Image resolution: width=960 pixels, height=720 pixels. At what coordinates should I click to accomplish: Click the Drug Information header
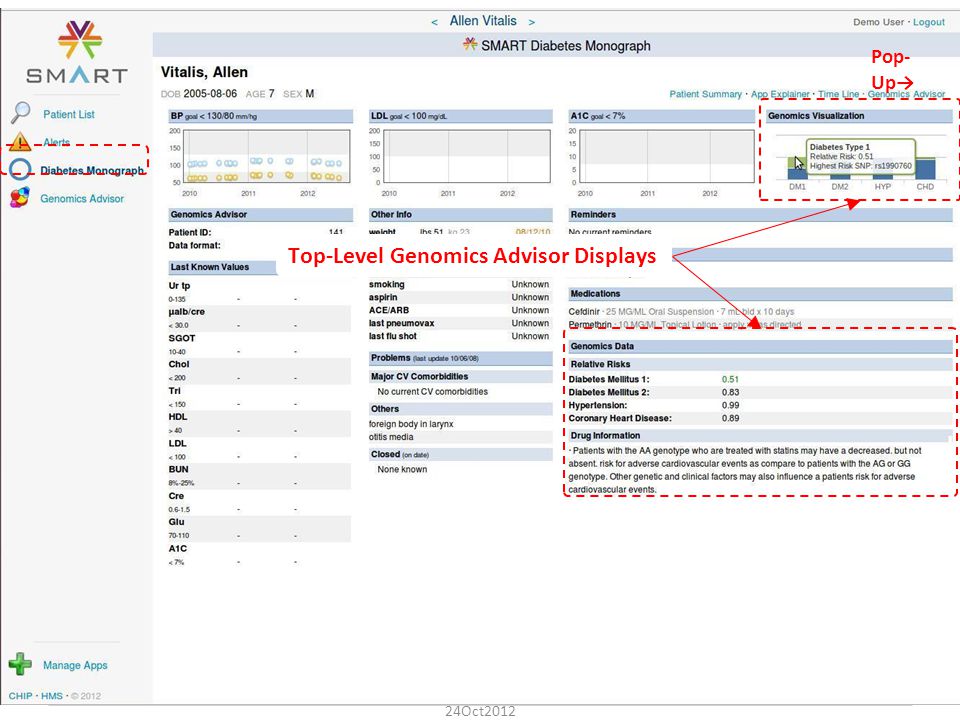tap(760, 435)
